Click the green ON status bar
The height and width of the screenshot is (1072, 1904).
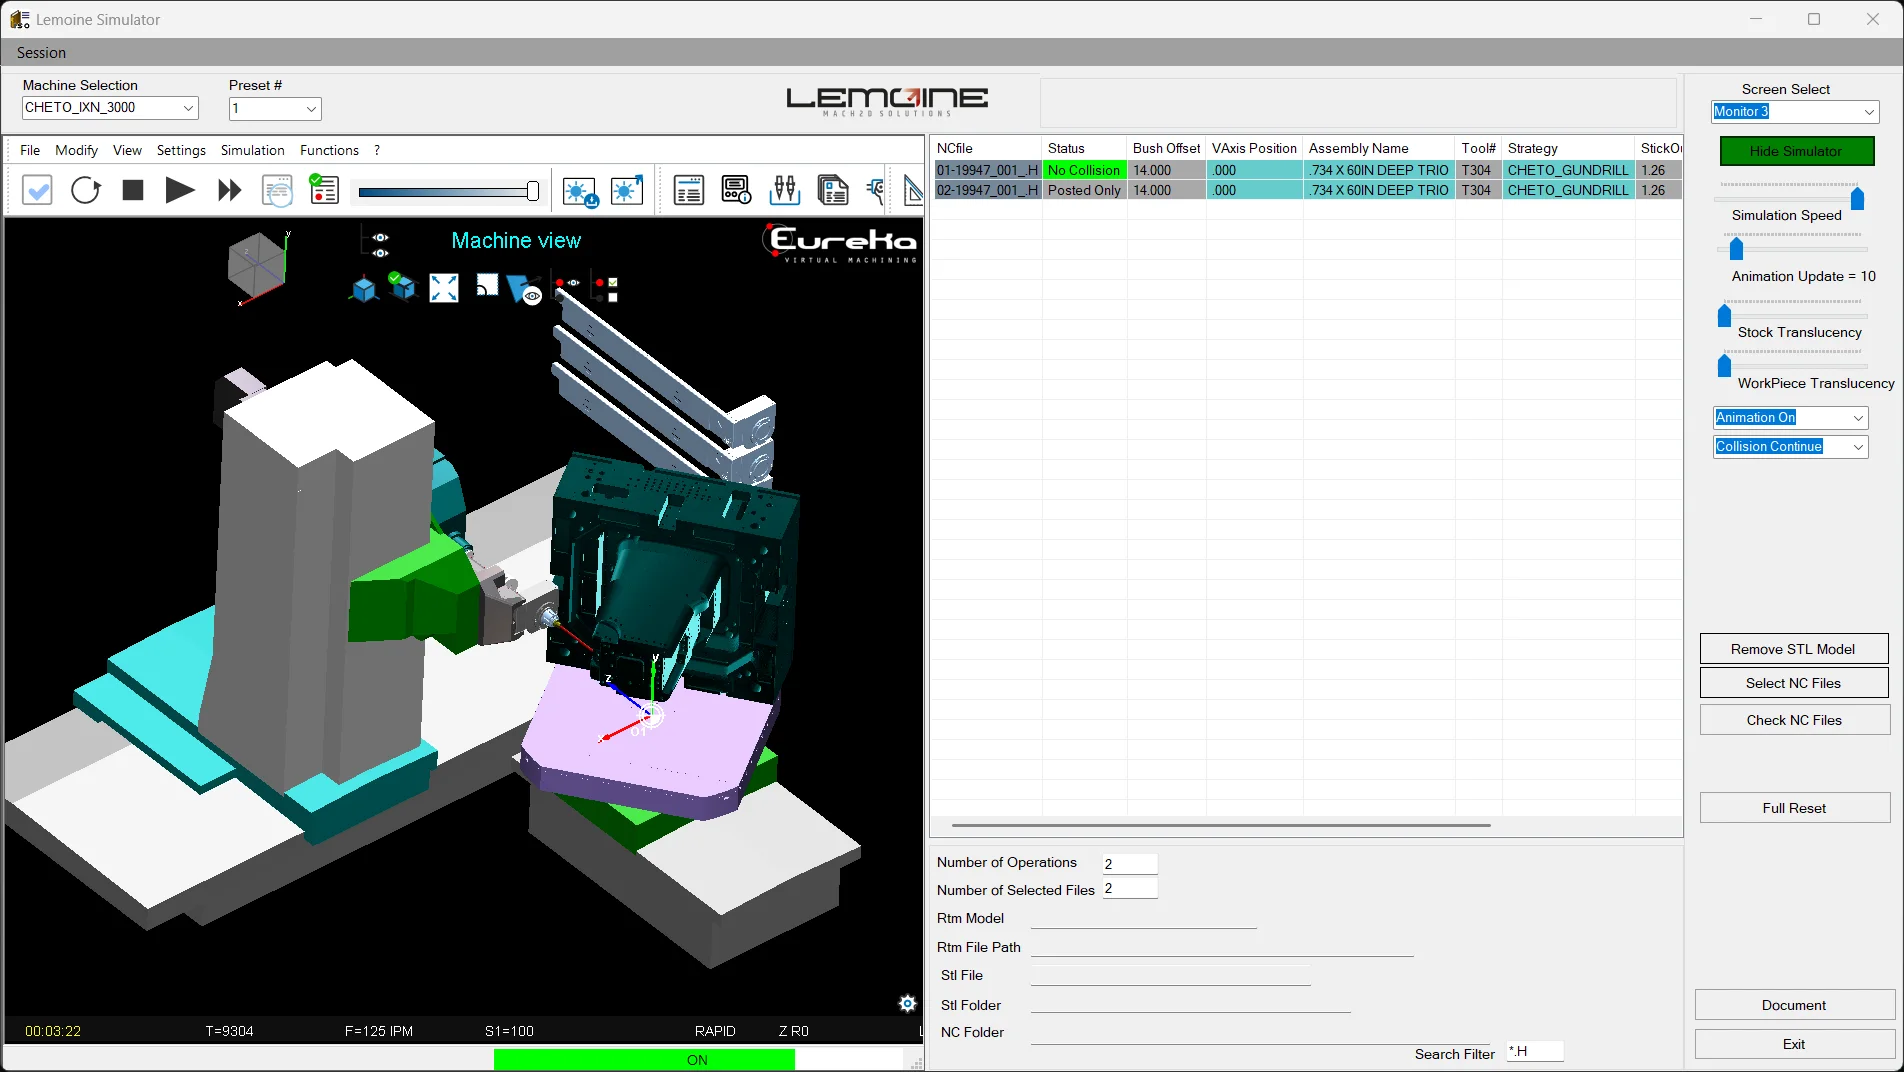(x=644, y=1060)
